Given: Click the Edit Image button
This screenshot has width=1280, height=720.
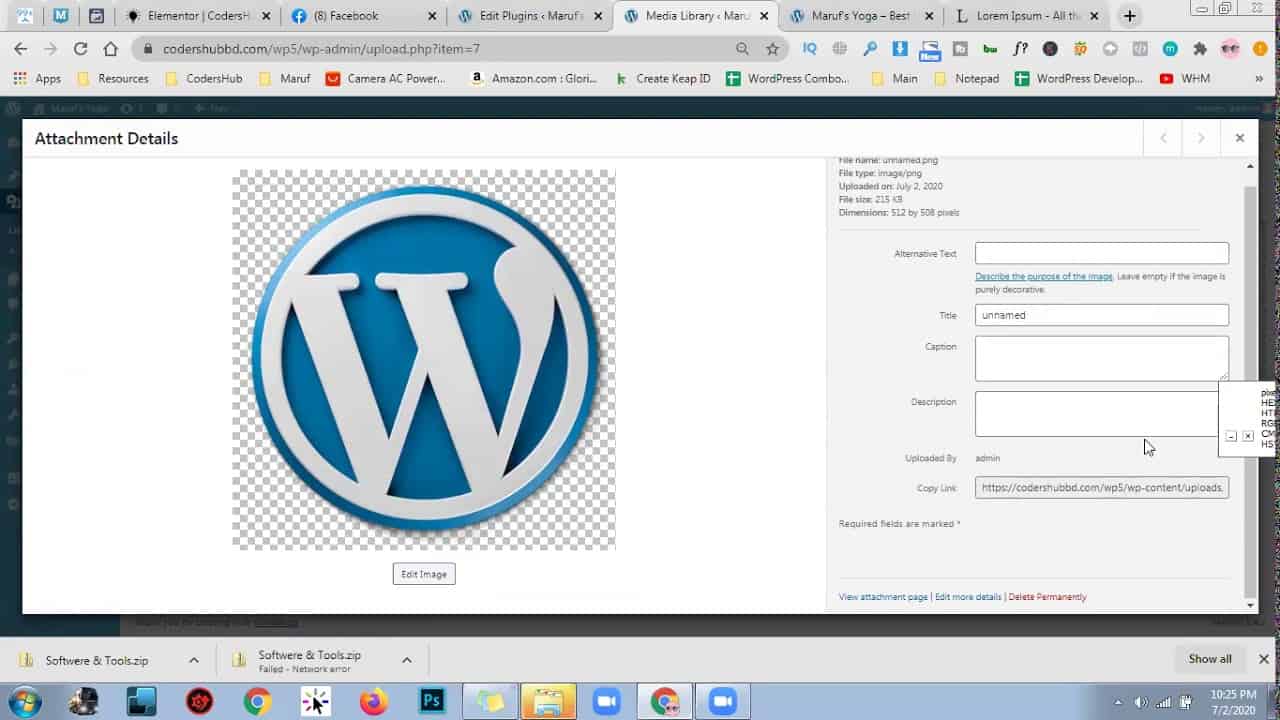Looking at the screenshot, I should [x=424, y=574].
